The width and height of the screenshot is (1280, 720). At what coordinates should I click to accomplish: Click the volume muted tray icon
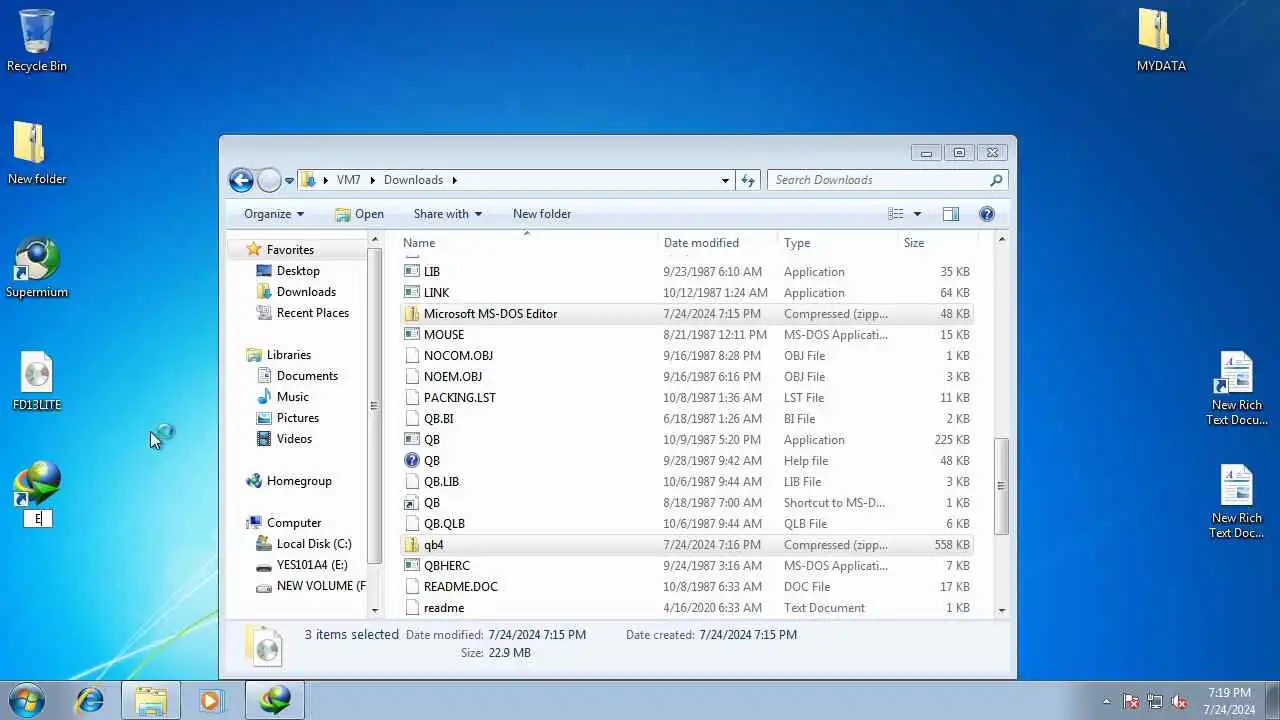click(x=1179, y=701)
